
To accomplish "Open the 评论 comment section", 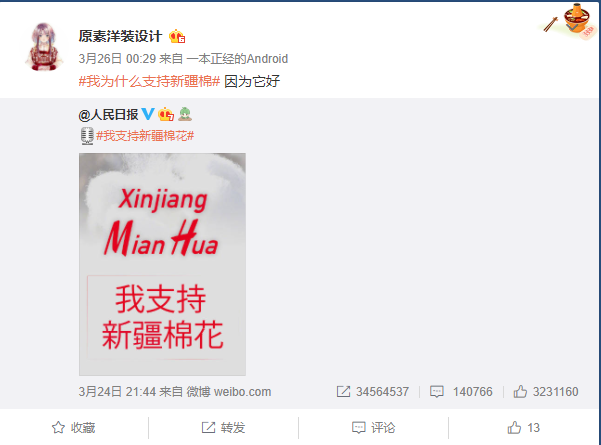I will [x=373, y=428].
